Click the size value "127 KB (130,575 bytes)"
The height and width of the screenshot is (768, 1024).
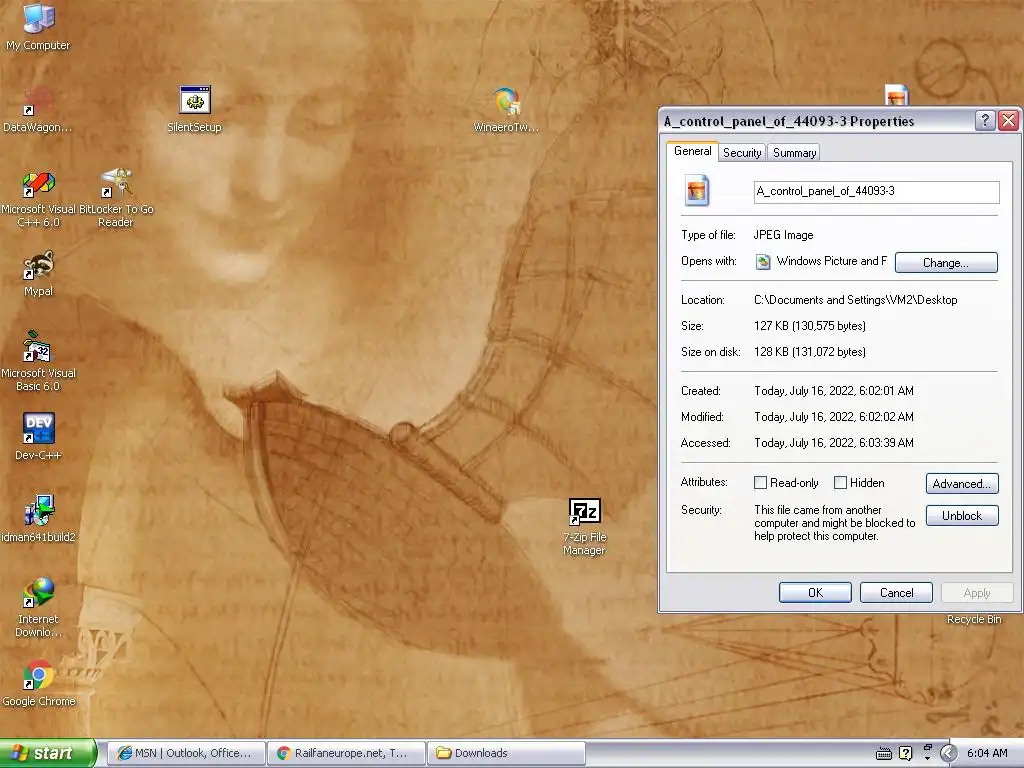pos(810,326)
